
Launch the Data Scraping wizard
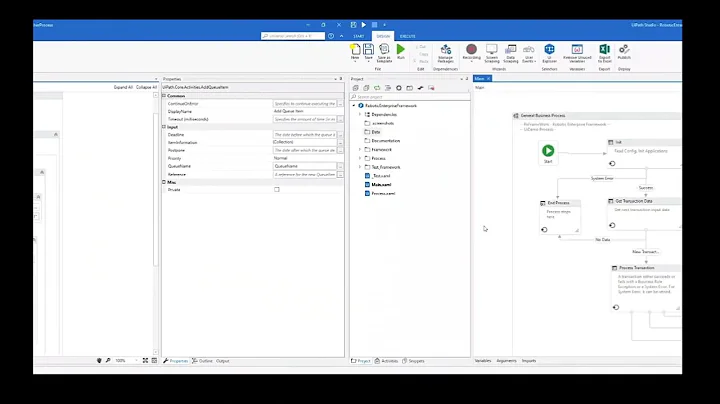(511, 53)
